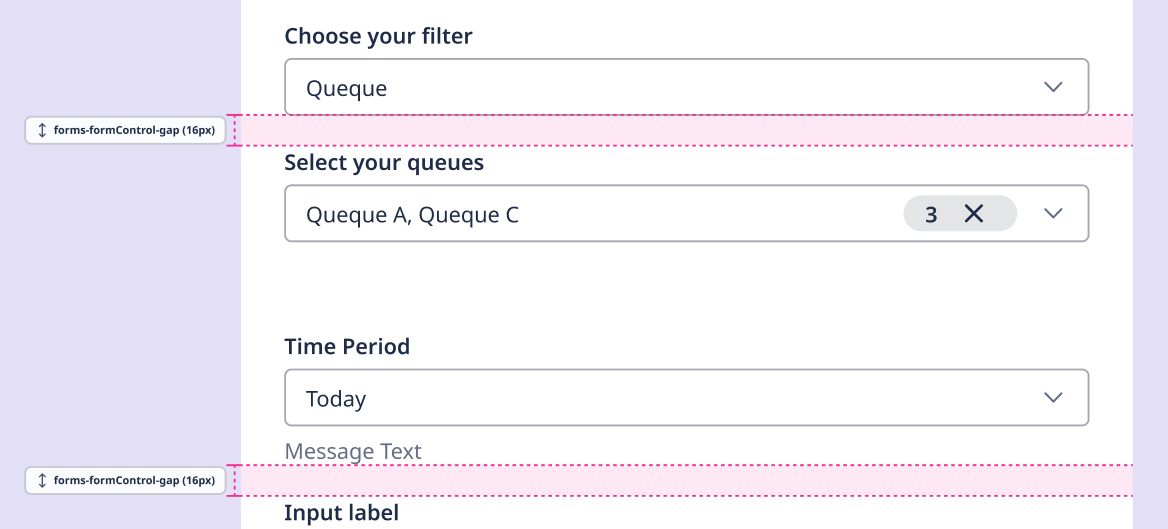Viewport: 1168px width, 529px height.
Task: Click the 3 selected-count badge number
Action: tap(931, 215)
